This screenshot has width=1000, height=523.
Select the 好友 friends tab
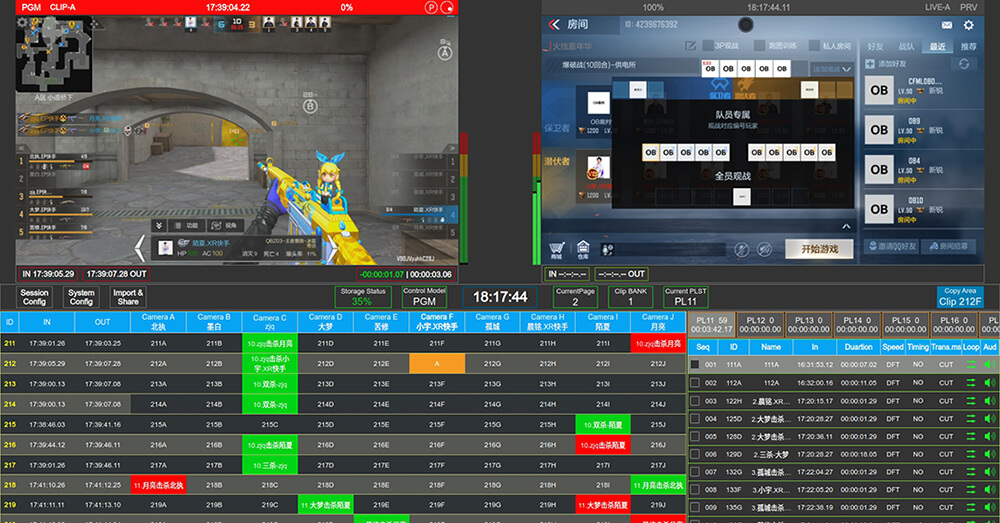[x=876, y=46]
